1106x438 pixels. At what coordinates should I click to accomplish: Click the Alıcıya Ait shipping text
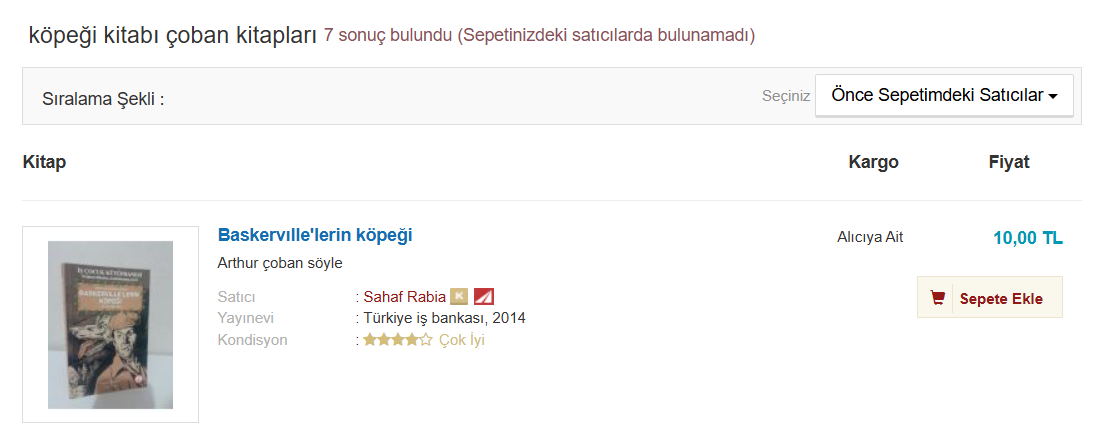(x=870, y=237)
